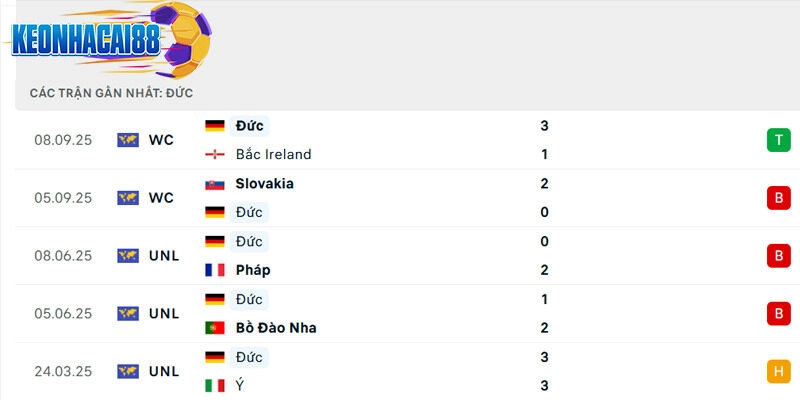Open the Bắc Ireland team link
Screen dimensions: 800x400
(273, 154)
